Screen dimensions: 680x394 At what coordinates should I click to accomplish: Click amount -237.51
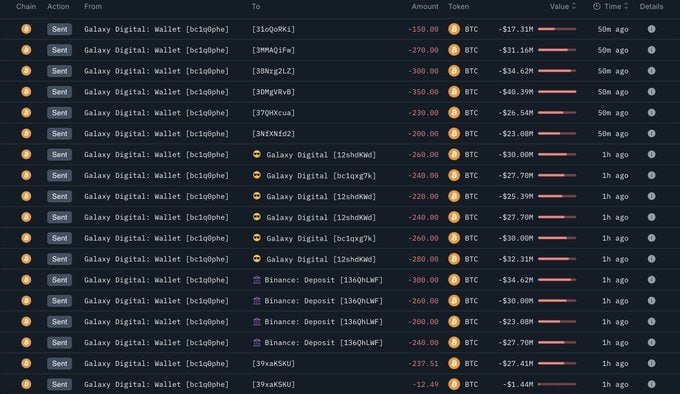click(x=423, y=363)
